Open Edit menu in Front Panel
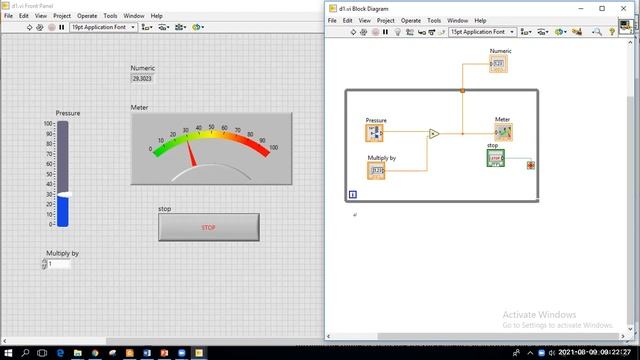 24,16
